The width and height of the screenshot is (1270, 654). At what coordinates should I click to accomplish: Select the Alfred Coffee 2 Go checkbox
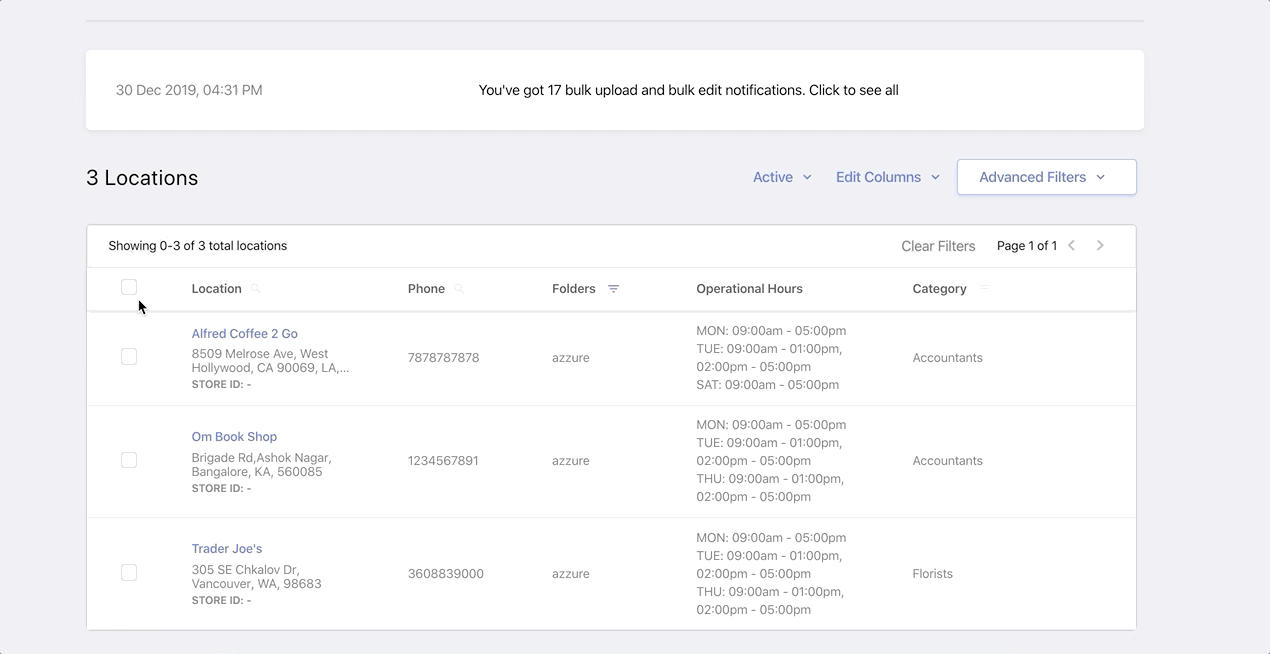click(129, 357)
